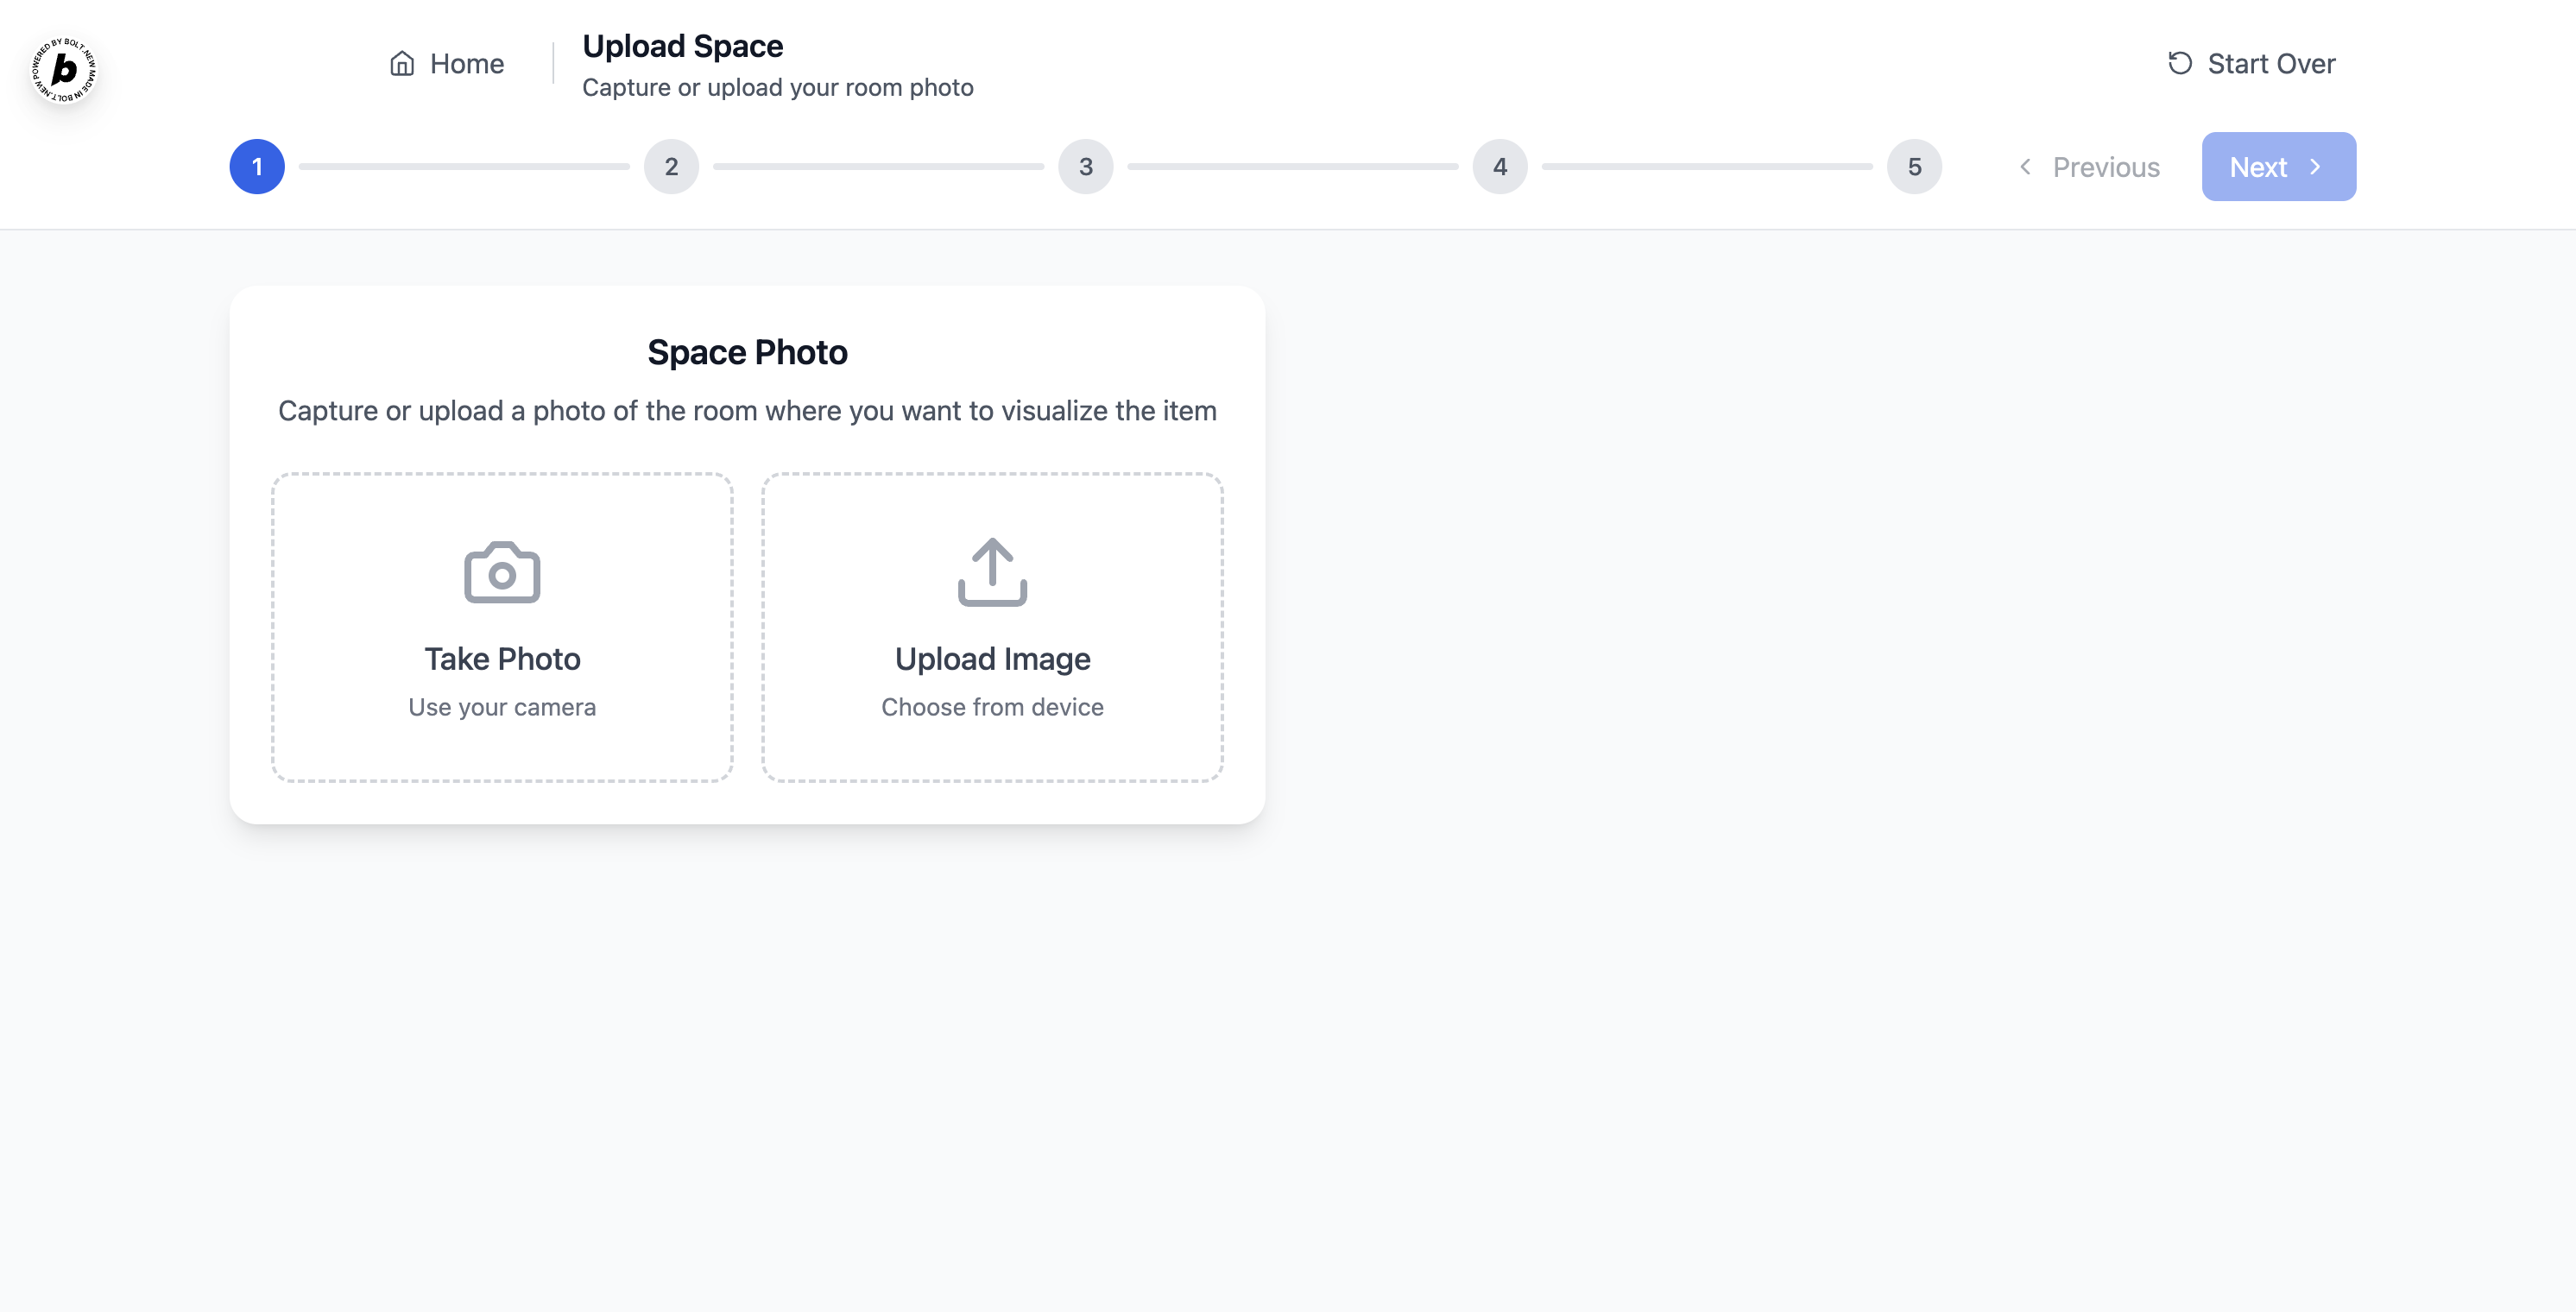Choose Upload Image card title
Image resolution: width=2576 pixels, height=1312 pixels.
point(992,659)
